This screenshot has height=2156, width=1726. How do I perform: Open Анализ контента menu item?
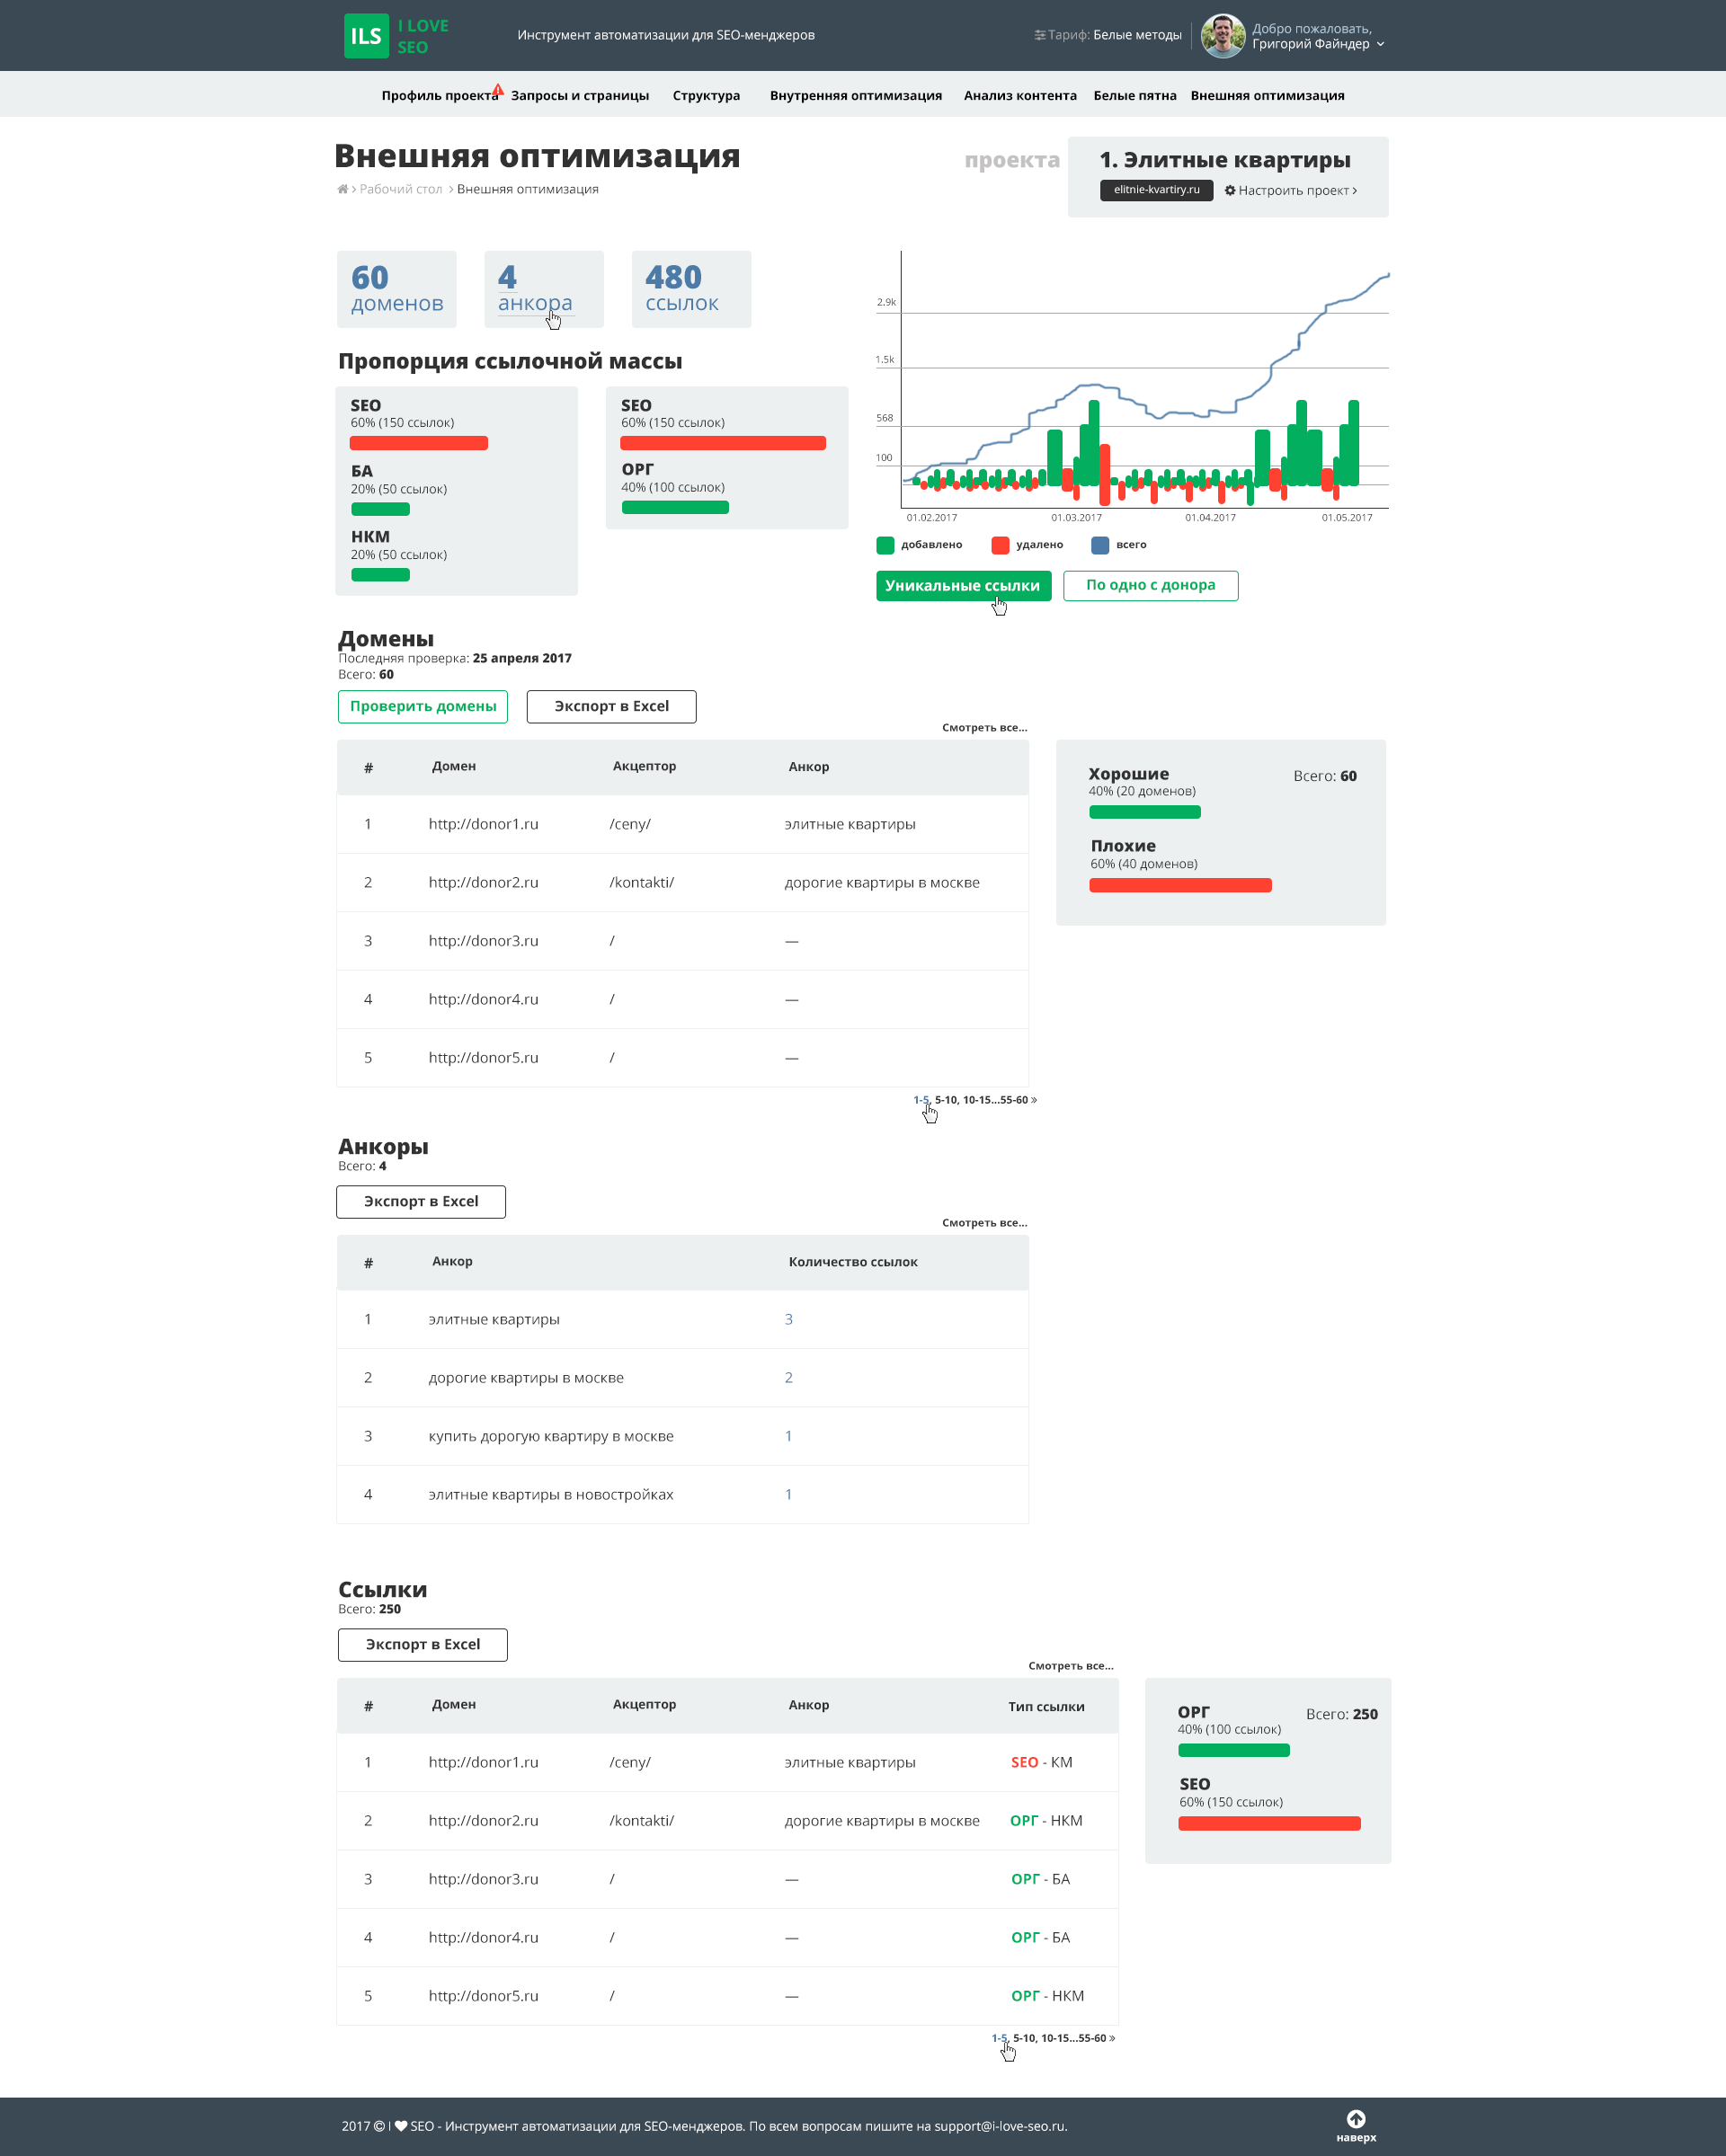tap(1020, 96)
